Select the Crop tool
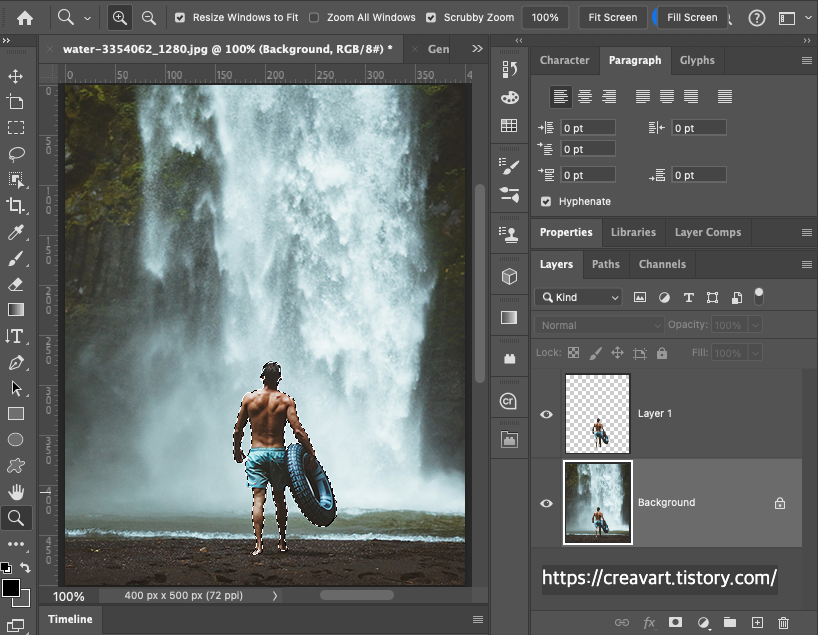818x635 pixels. 16,206
